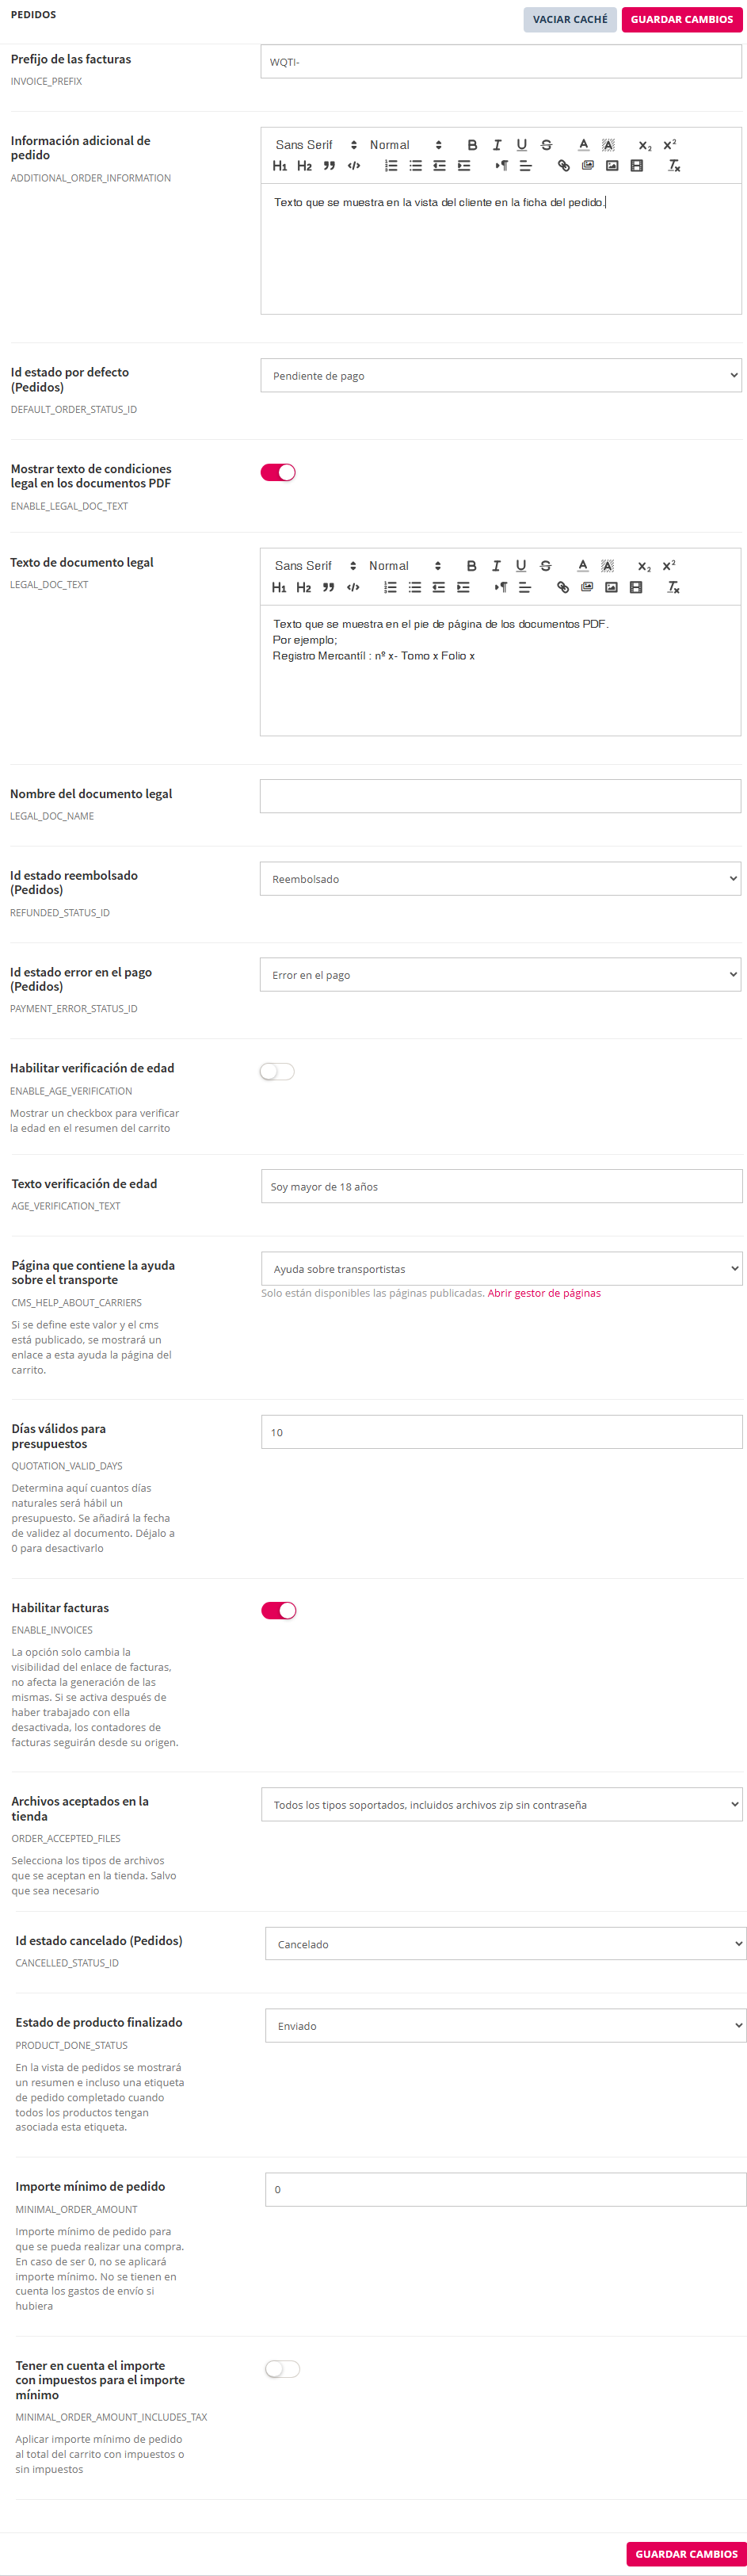Viewport: 747px width, 2576px height.
Task: Click ordered list icon in legal document editor
Action: pyautogui.click(x=390, y=587)
